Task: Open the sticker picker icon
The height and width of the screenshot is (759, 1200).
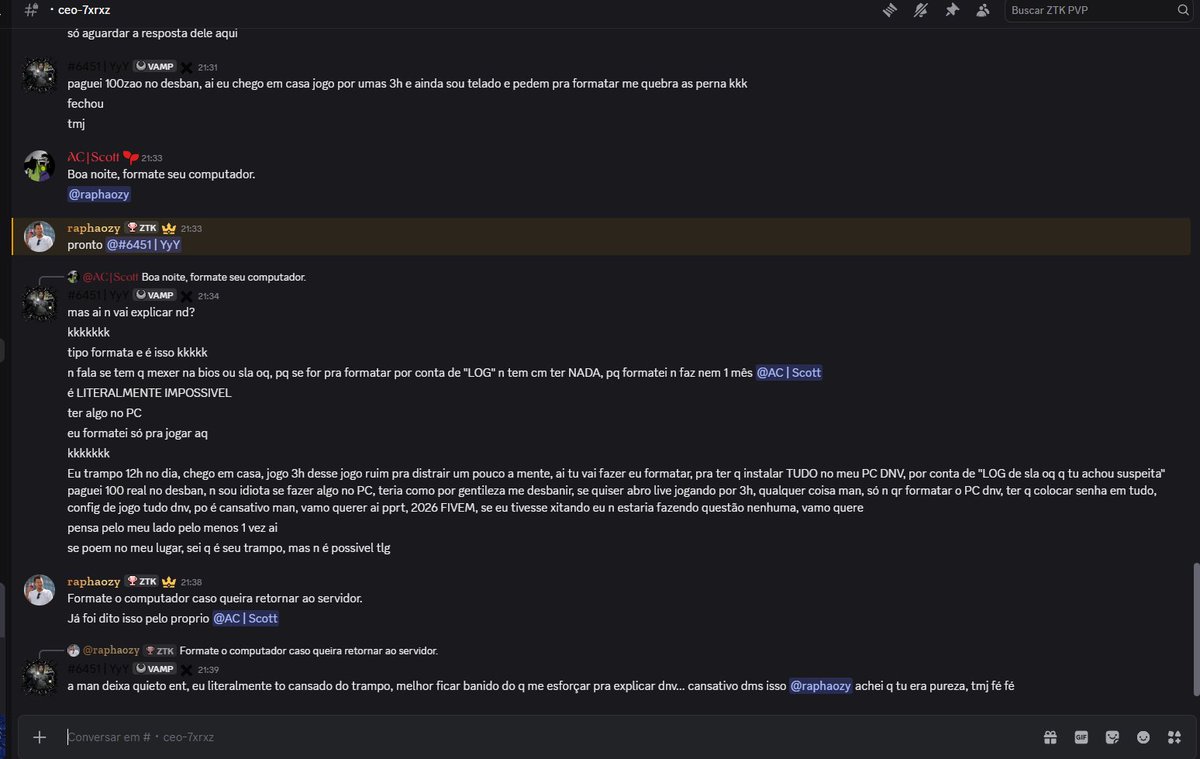Action: (1112, 737)
